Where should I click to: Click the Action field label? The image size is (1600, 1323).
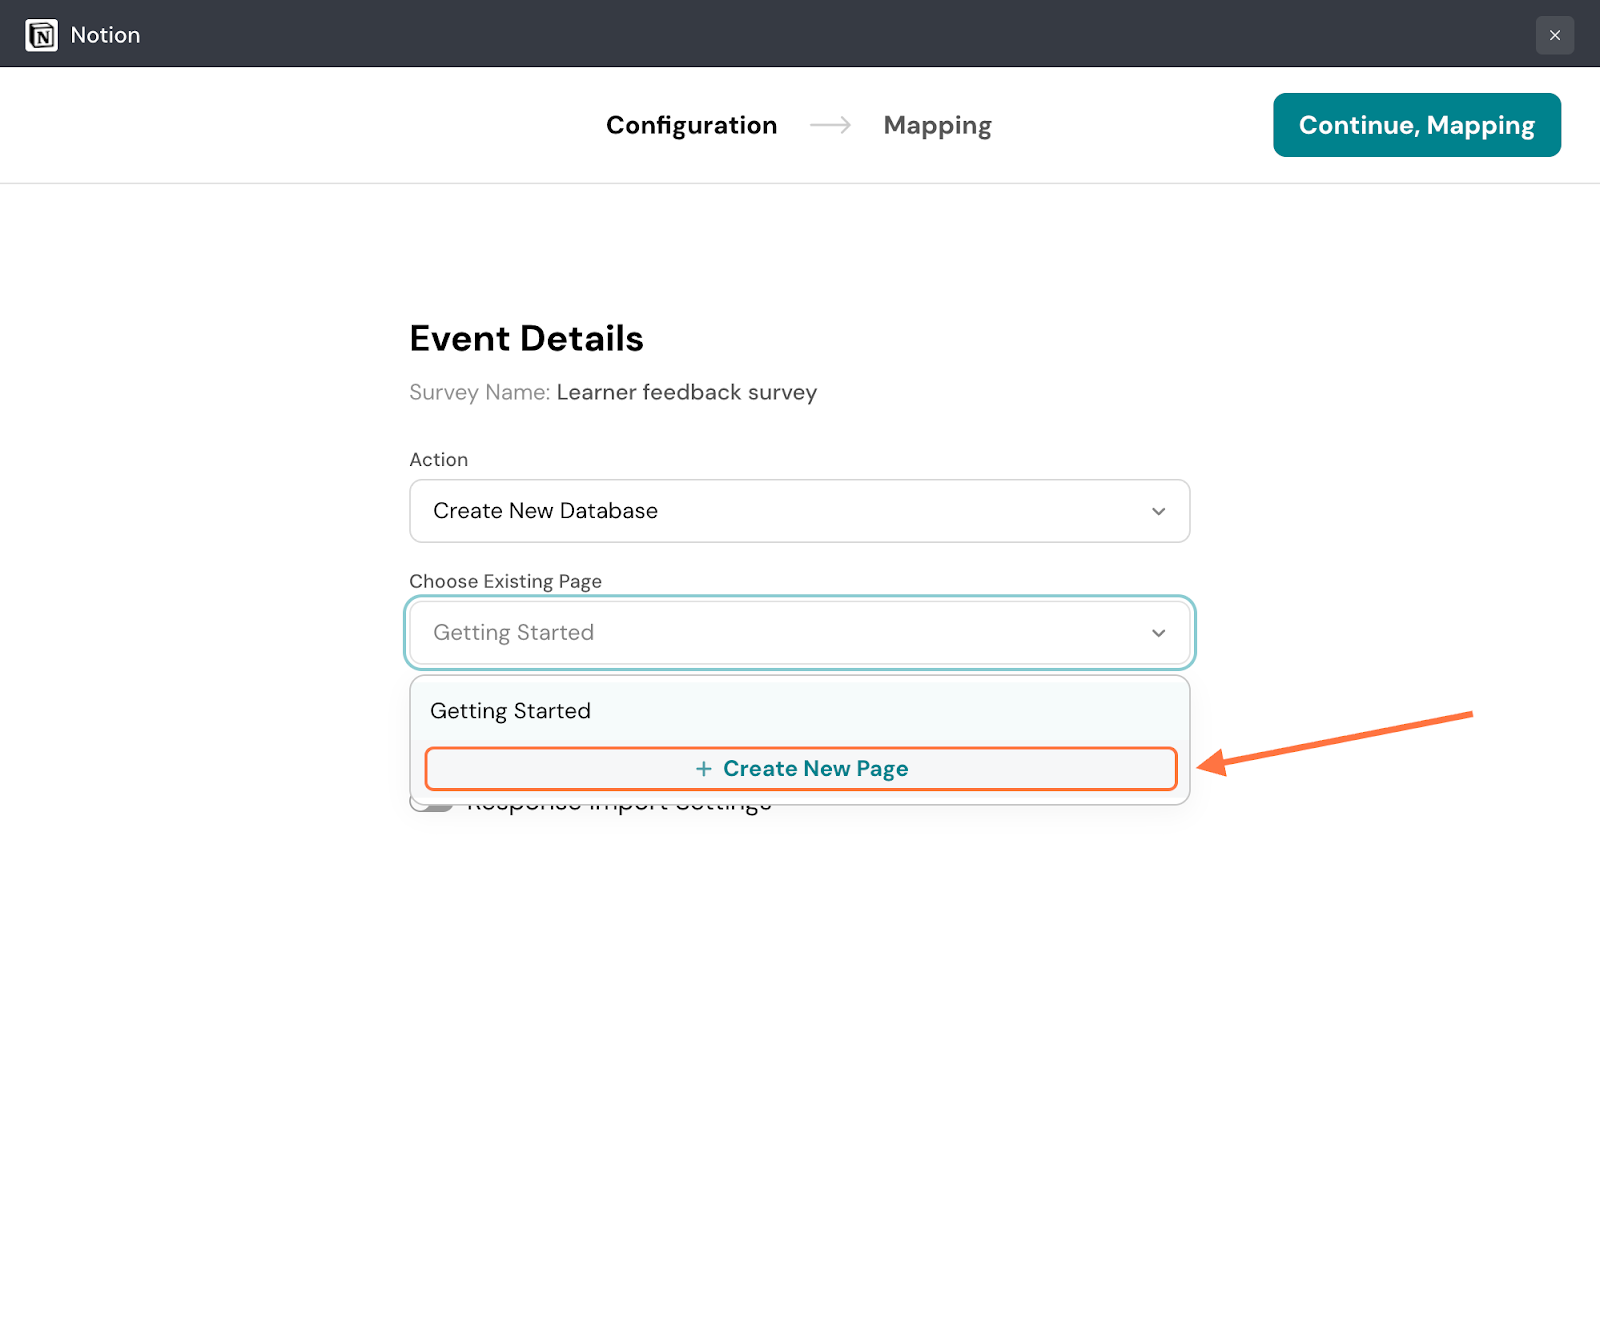click(438, 460)
